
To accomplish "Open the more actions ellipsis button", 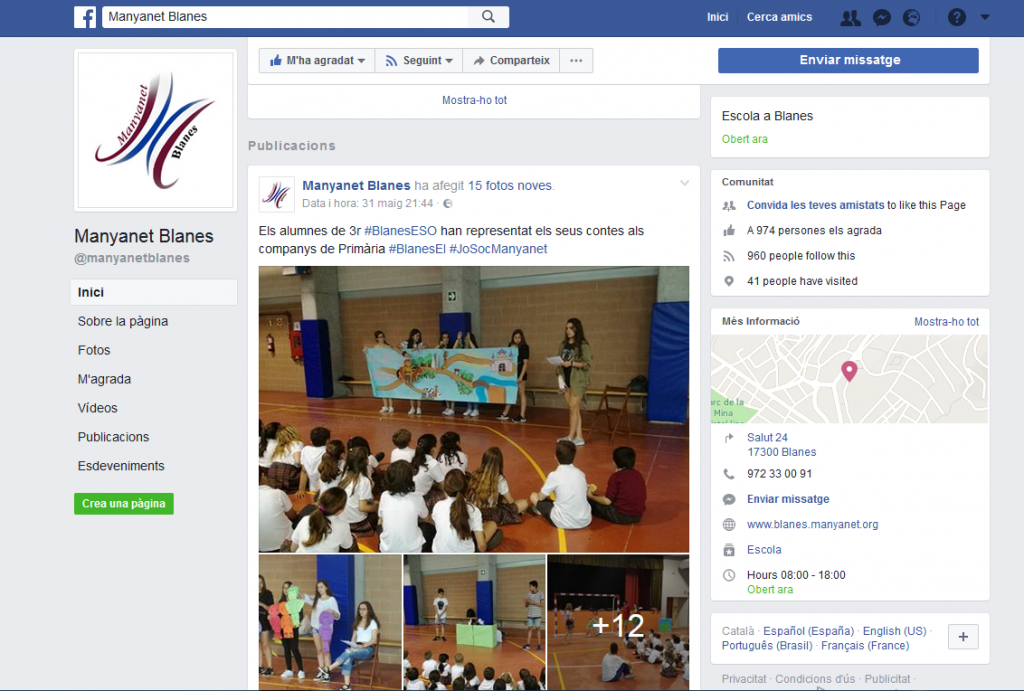I will click(576, 61).
